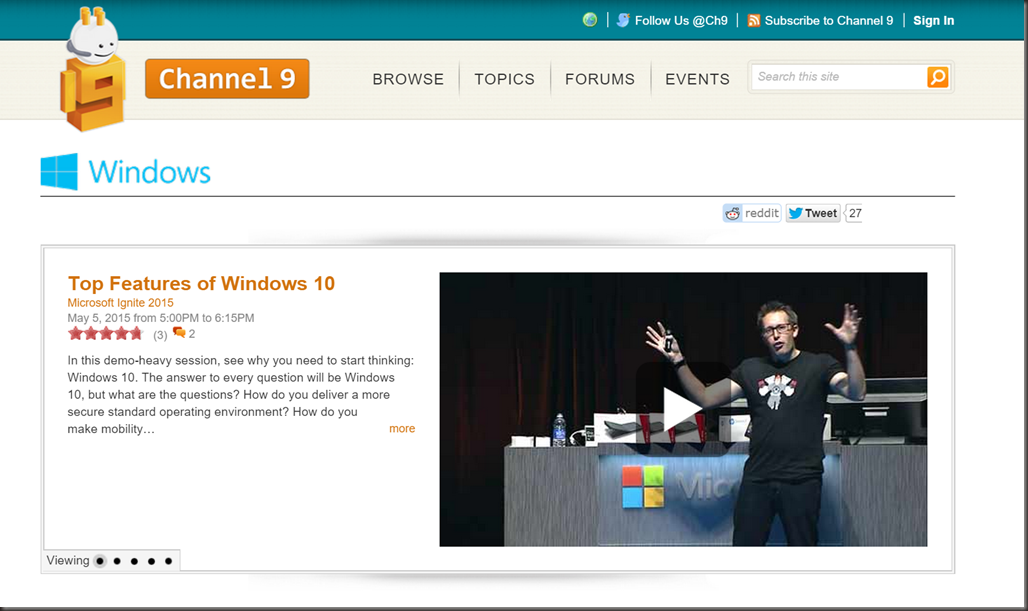1028x611 pixels.
Task: Open the FORUMS menu
Action: coord(600,79)
